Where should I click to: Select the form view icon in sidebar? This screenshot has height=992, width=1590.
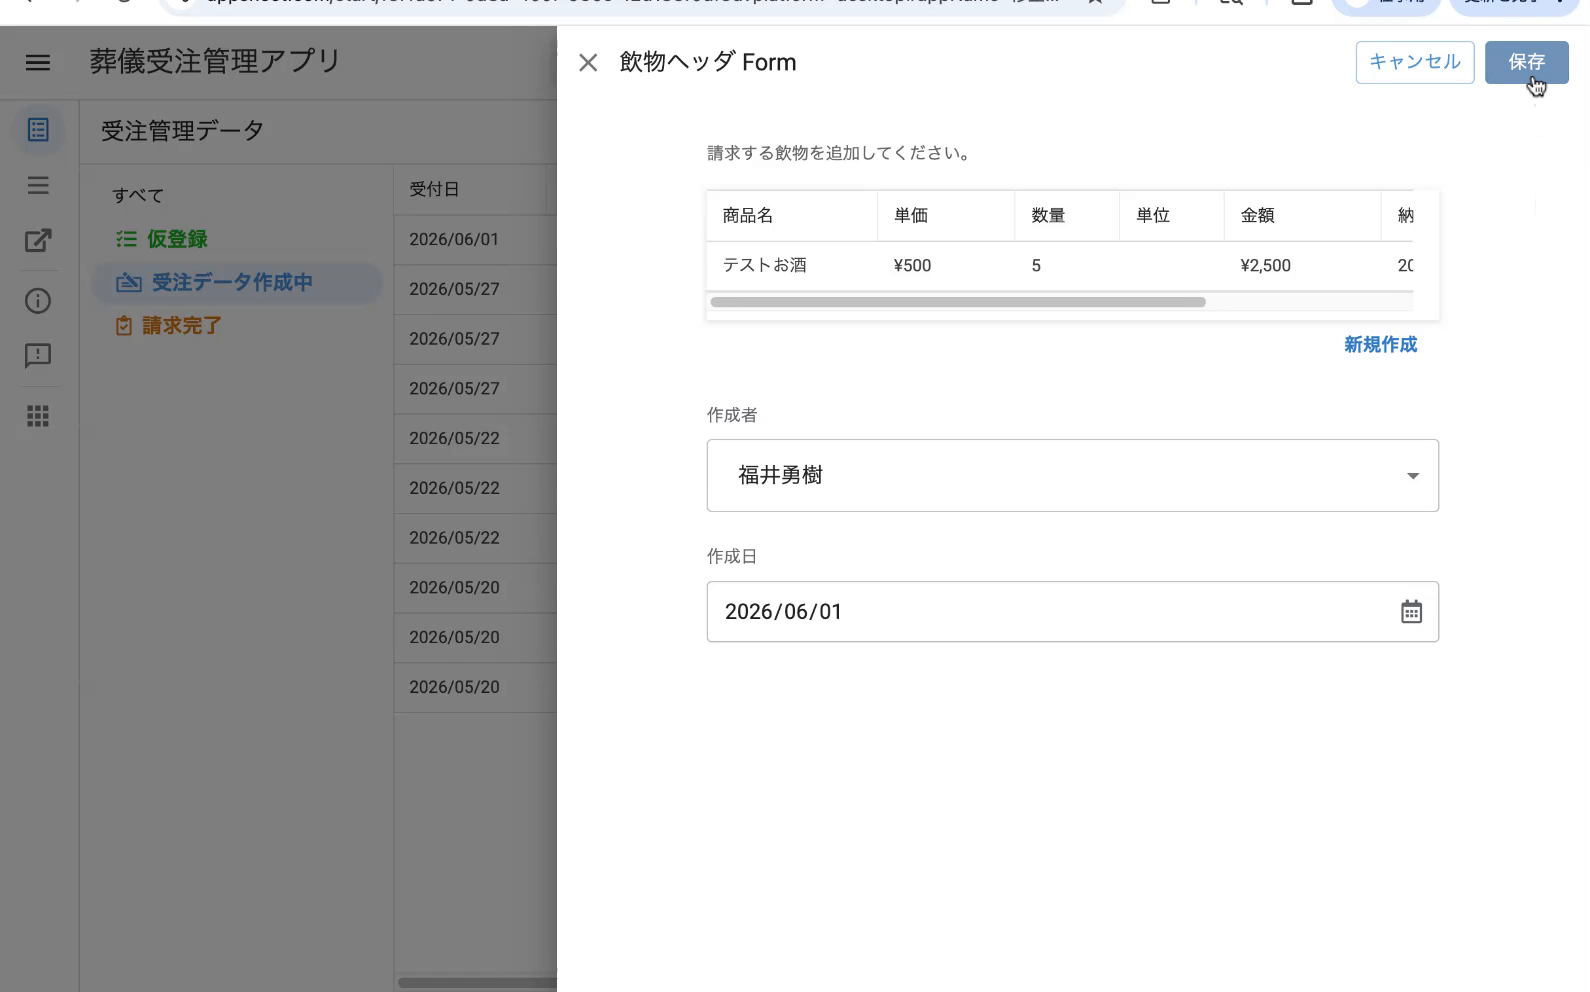pyautogui.click(x=38, y=130)
